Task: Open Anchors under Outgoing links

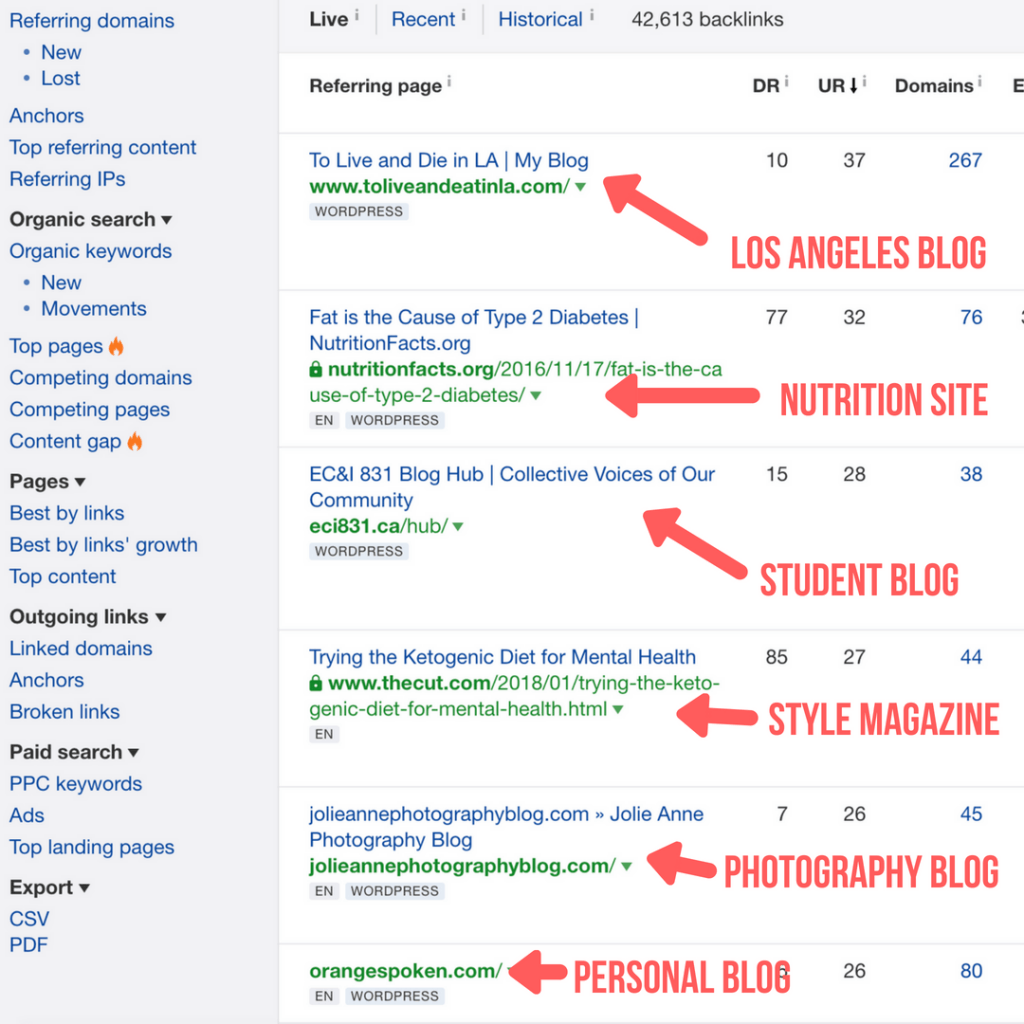Action: (x=46, y=680)
